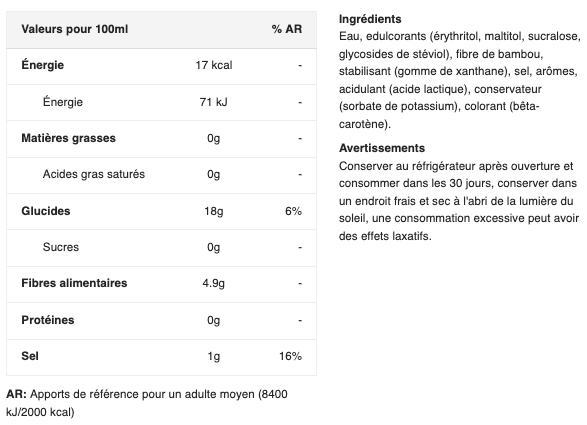
Task: Click the '18g' carbohydrate value
Action: [214, 211]
